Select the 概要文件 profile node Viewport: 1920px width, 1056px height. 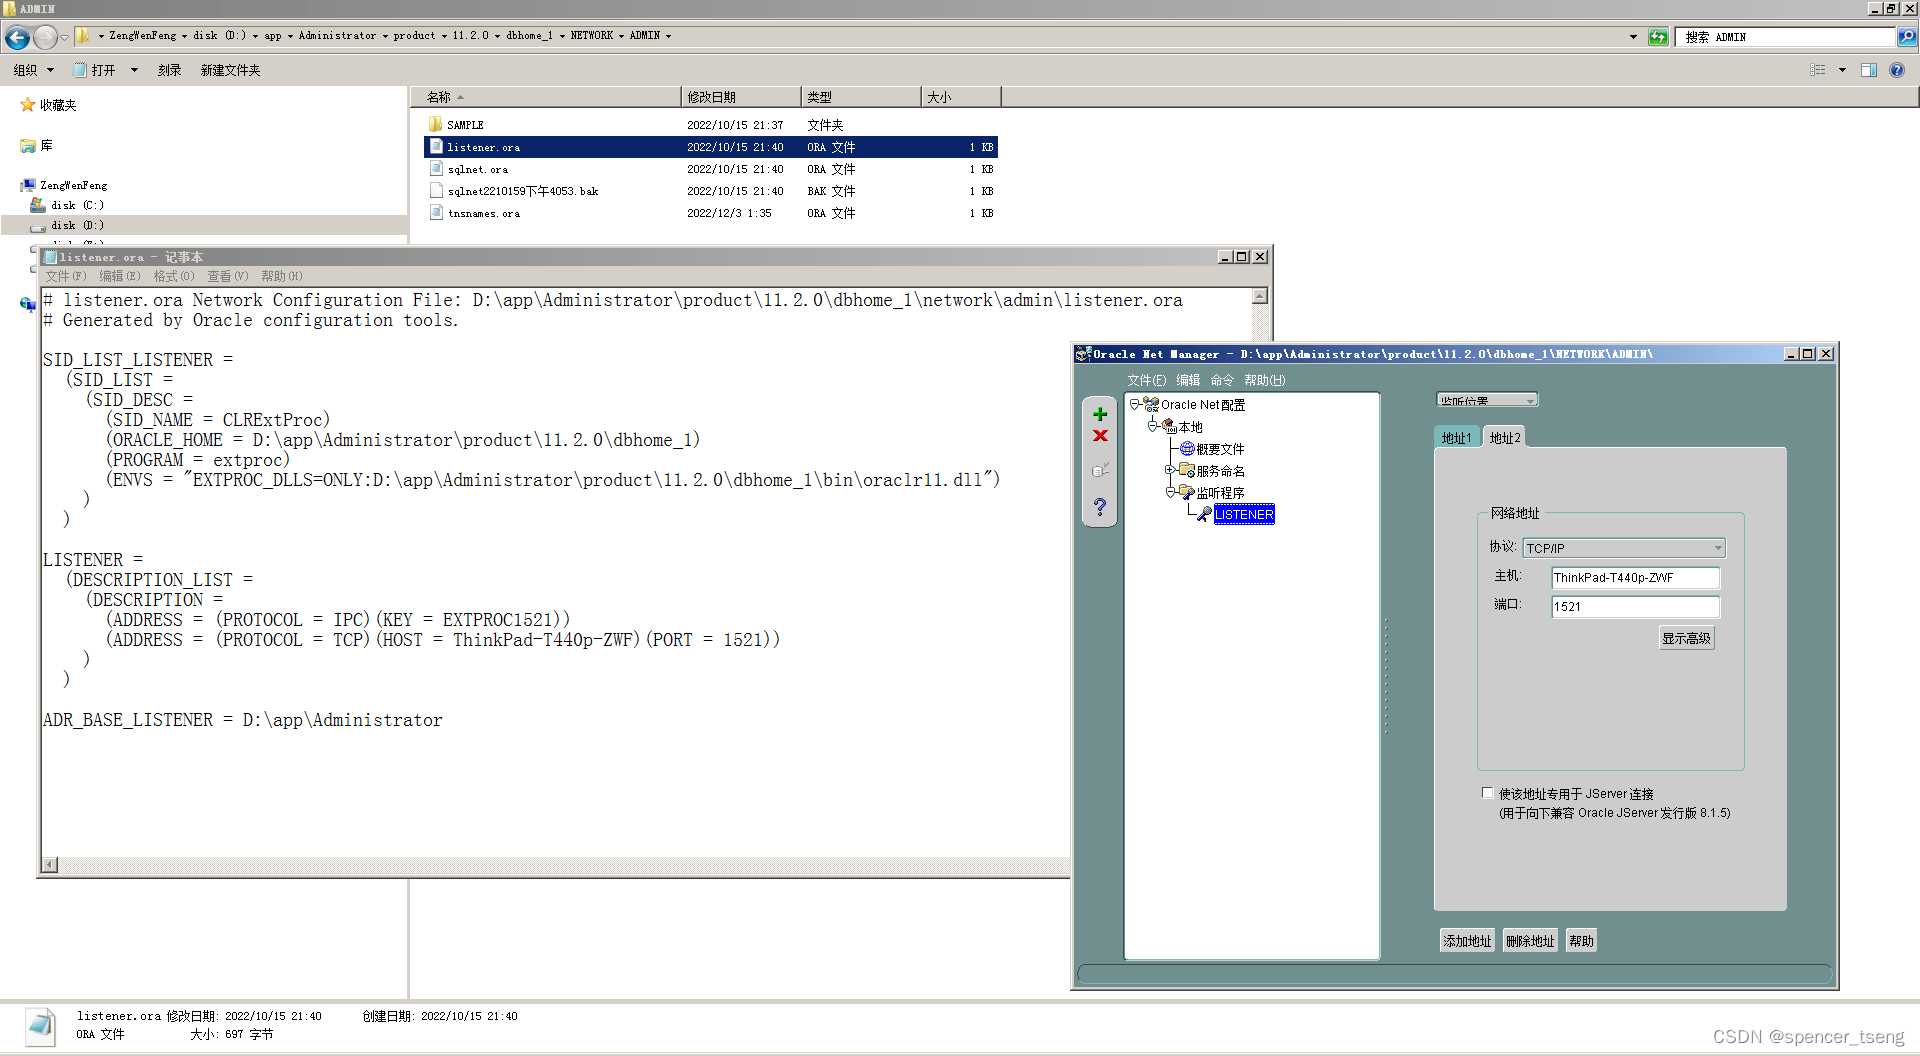click(x=1219, y=449)
